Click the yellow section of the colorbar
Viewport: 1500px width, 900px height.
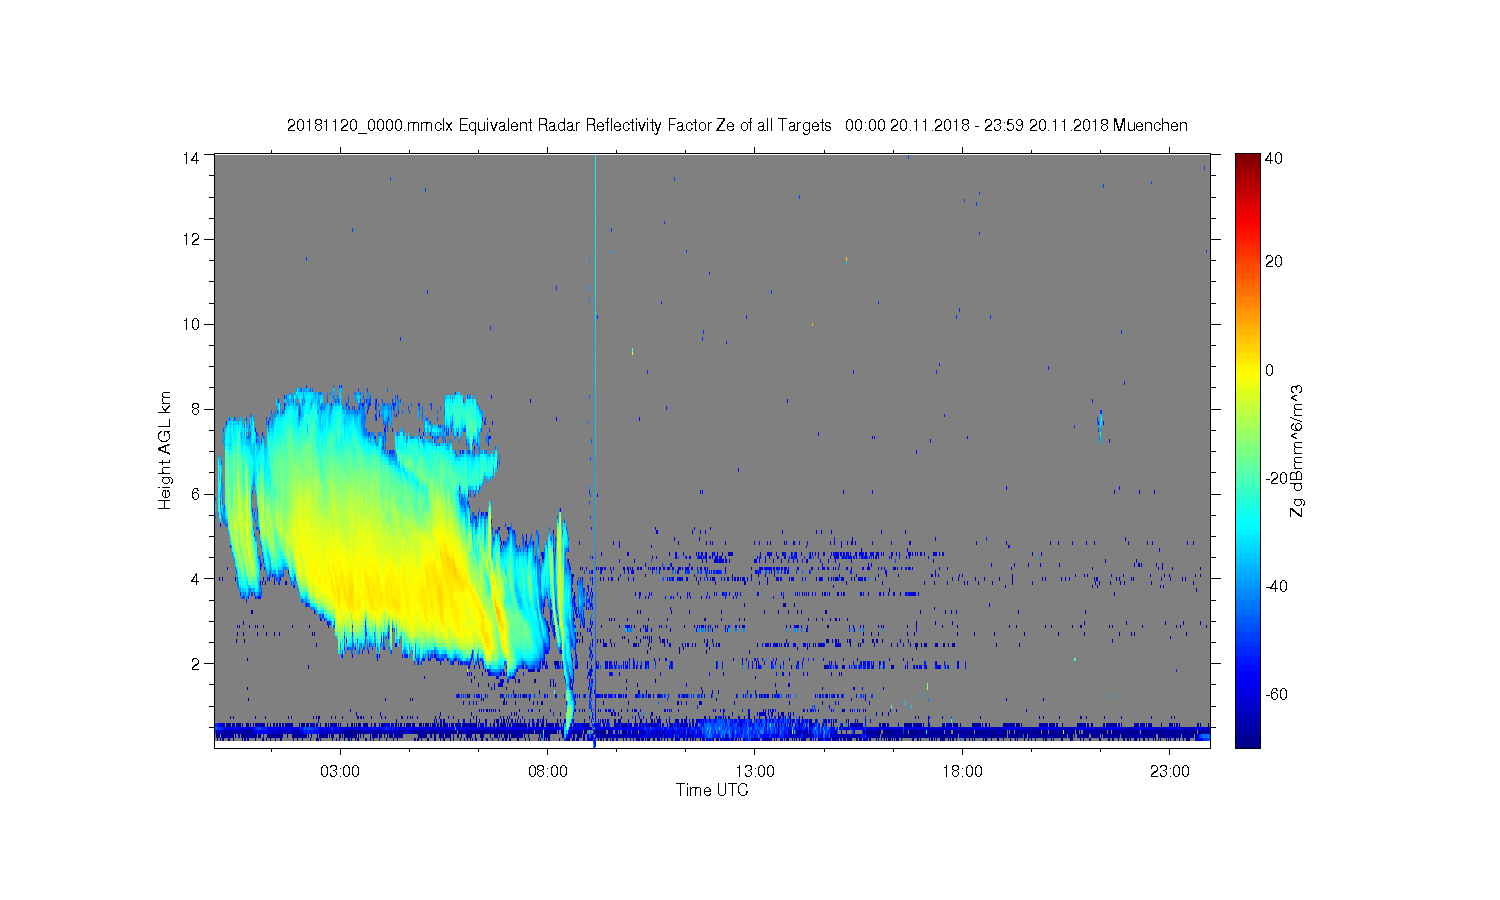pos(1247,372)
